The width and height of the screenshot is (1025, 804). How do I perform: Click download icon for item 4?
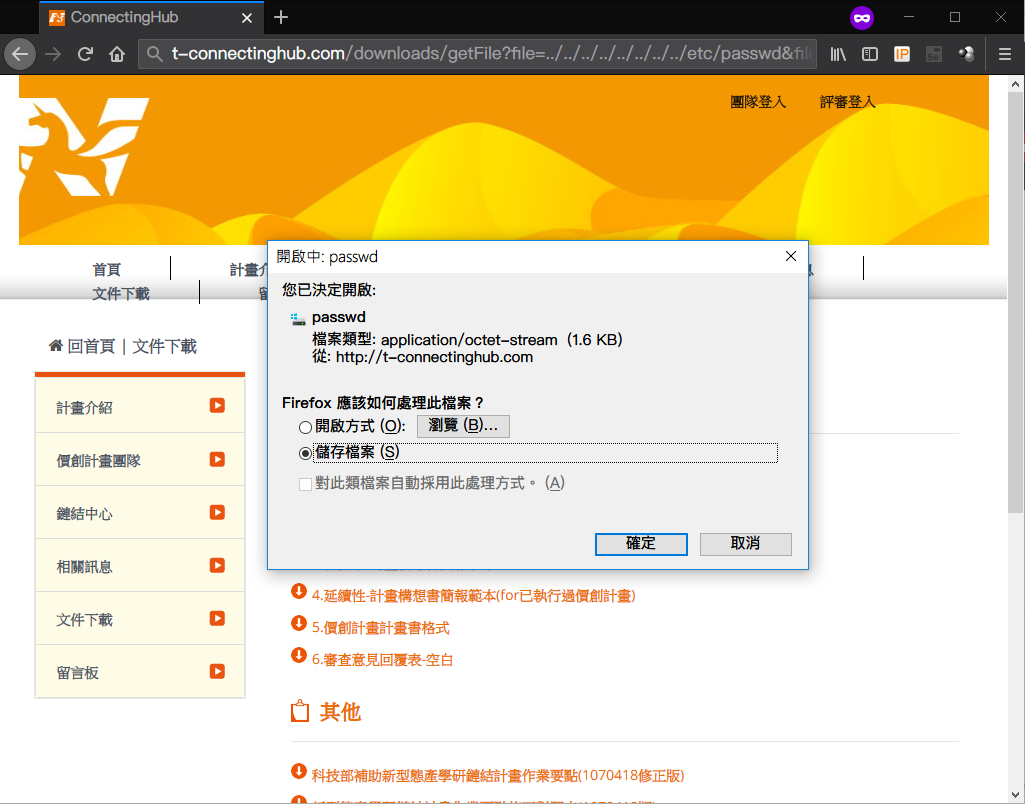[299, 591]
